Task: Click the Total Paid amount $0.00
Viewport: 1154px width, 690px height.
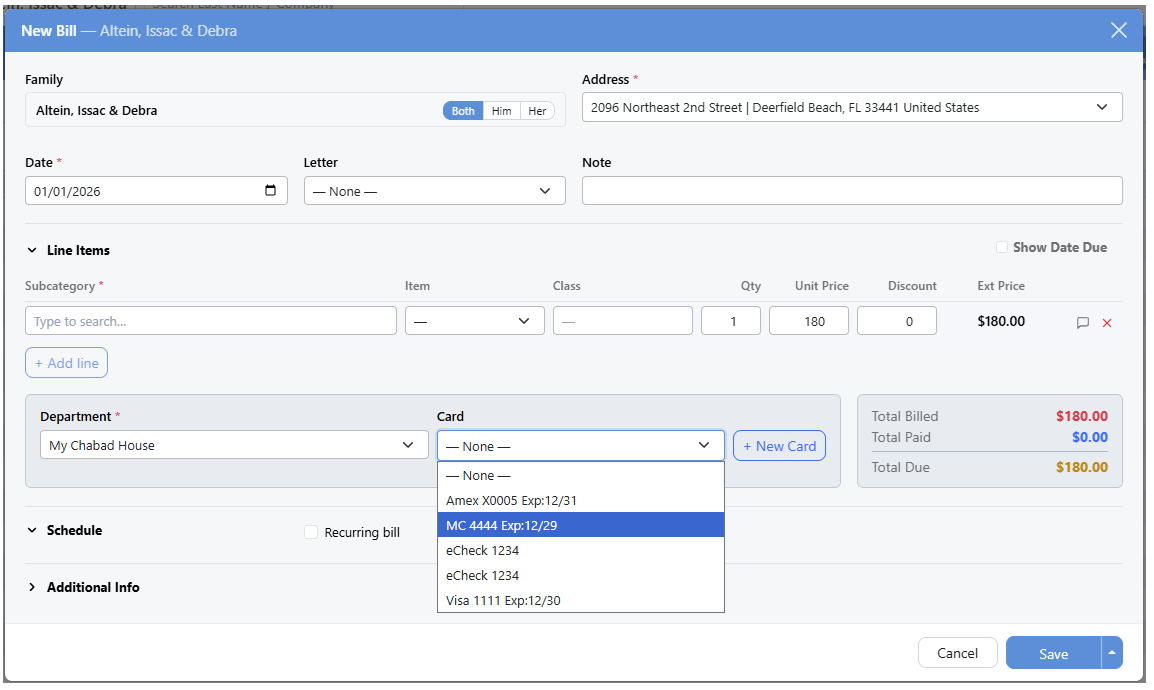Action: click(1089, 437)
